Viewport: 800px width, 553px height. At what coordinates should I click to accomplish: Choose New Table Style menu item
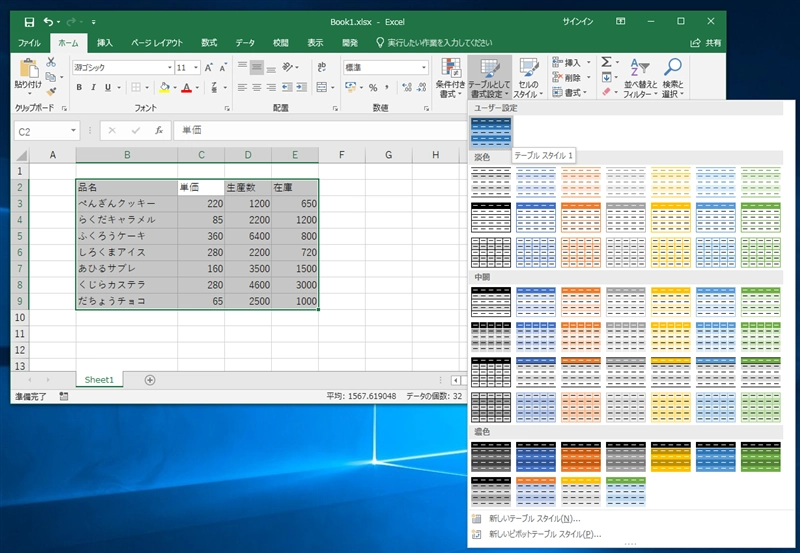coord(534,519)
